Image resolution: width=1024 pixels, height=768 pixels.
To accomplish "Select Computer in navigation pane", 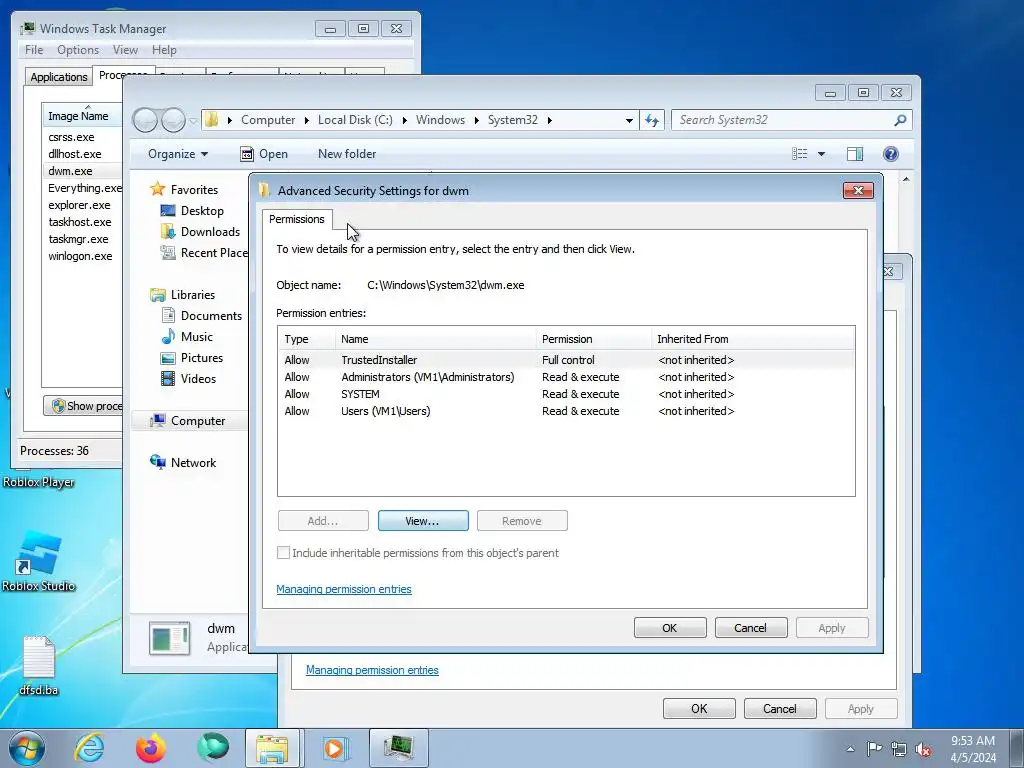I will 198,421.
